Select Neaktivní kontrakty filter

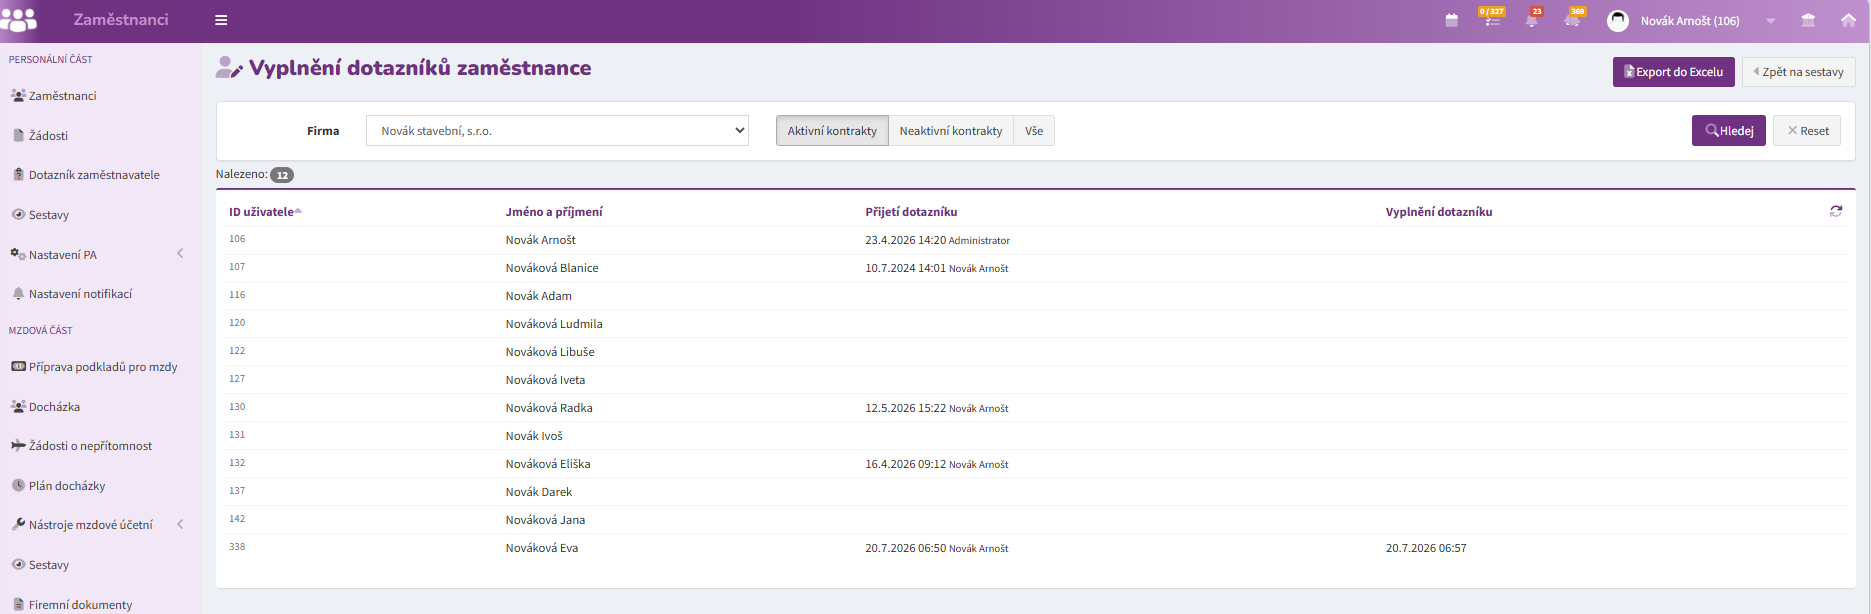[x=951, y=131]
